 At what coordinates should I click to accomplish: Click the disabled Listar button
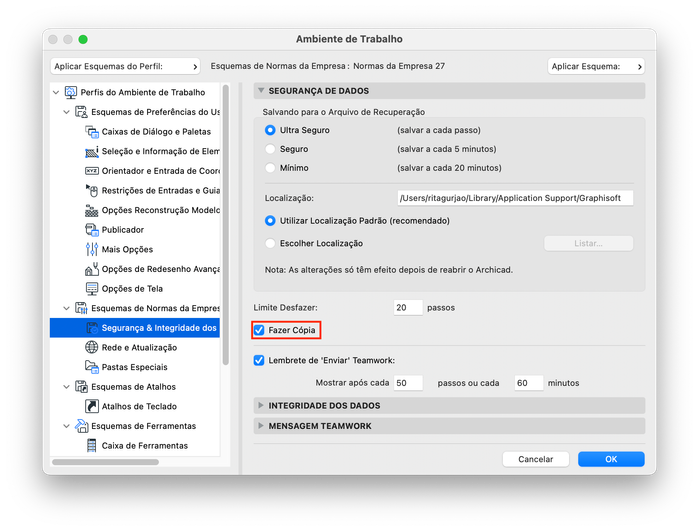coord(588,243)
